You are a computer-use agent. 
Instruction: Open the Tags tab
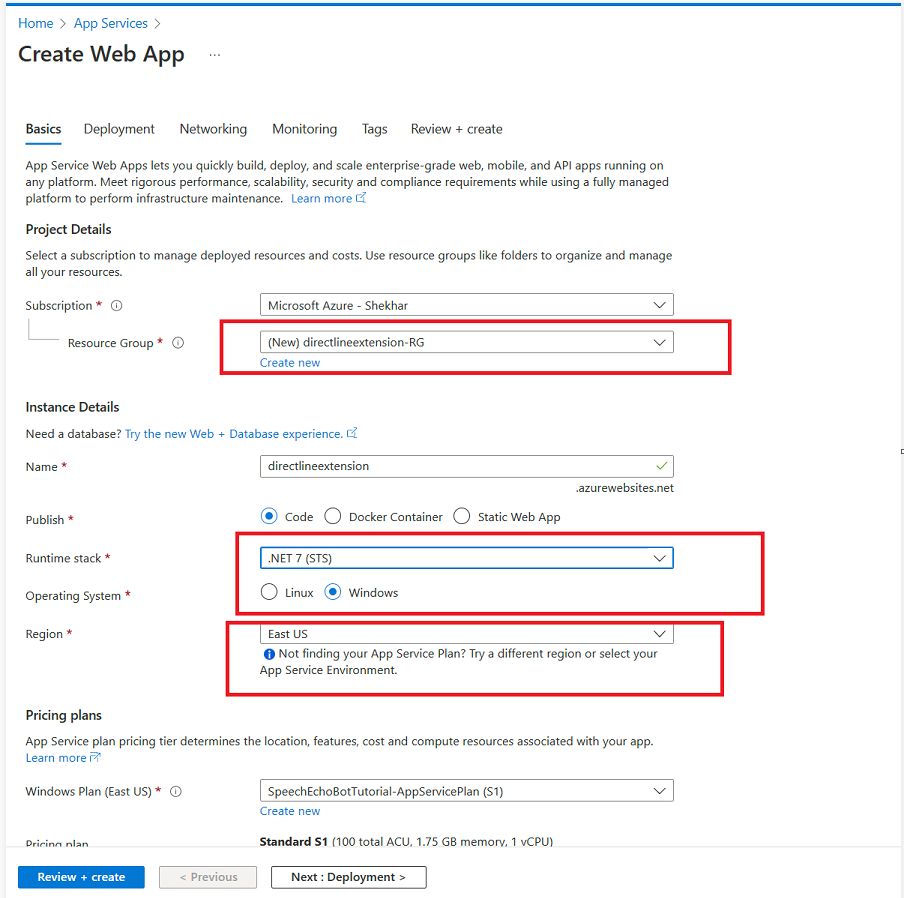point(374,129)
